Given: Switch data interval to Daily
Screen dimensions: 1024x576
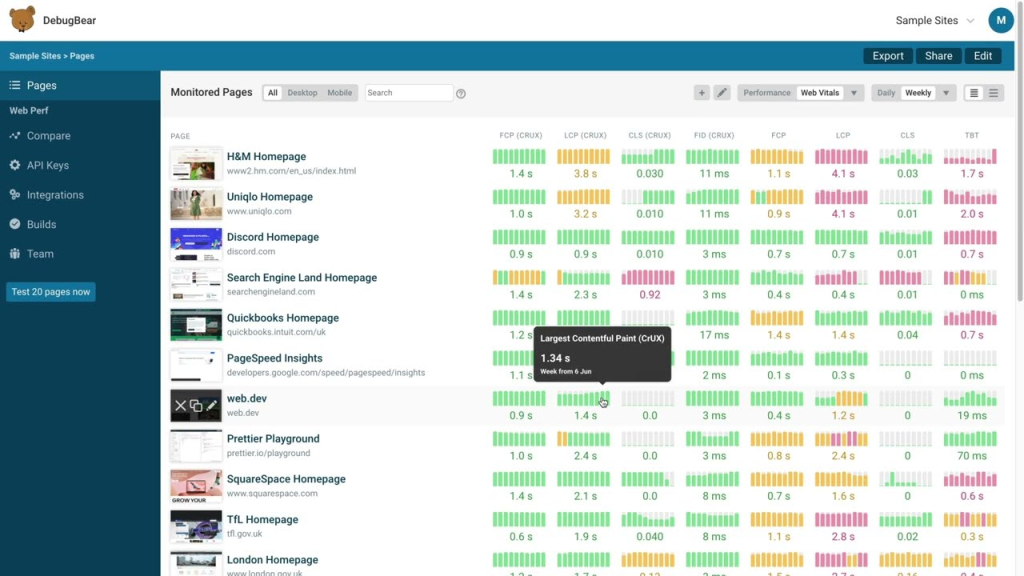Looking at the screenshot, I should 886,93.
